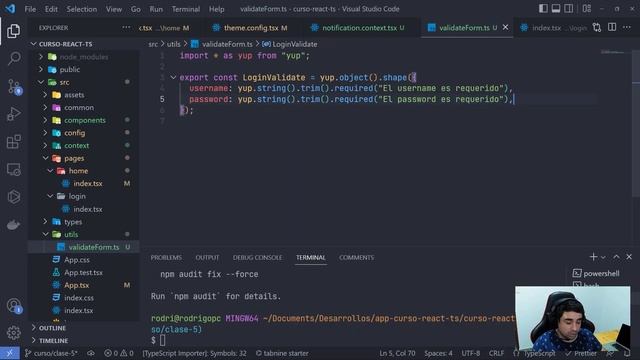
Task: Click tabnine starter status item
Action: 282,353
